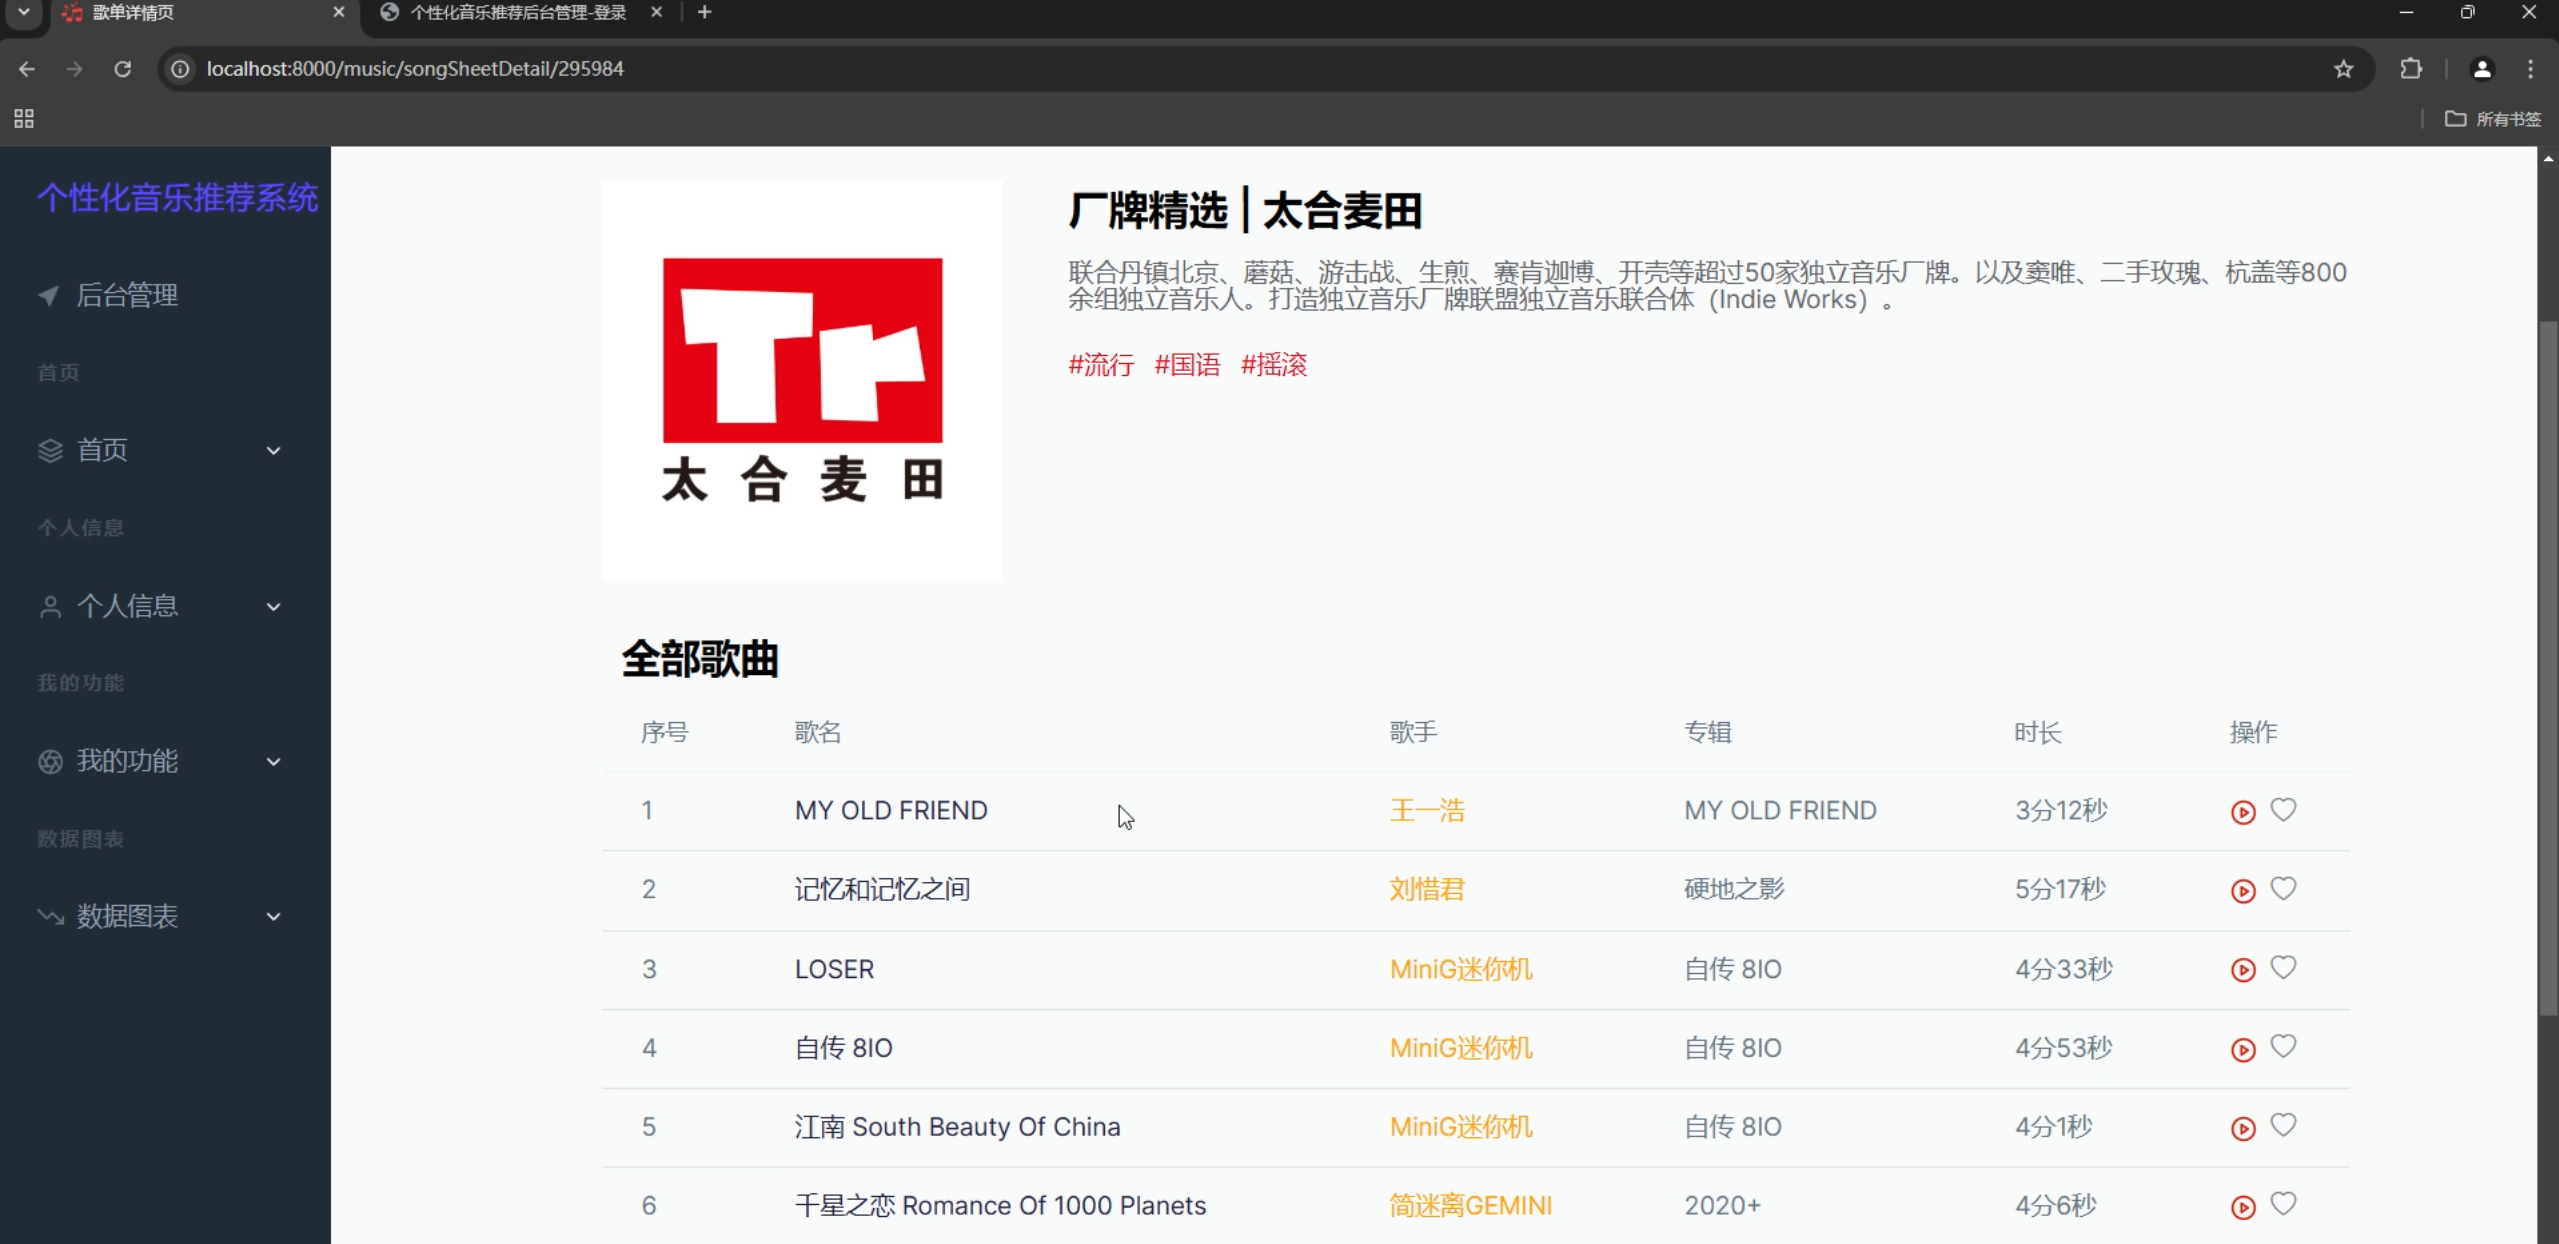Close the 歌单详情页 tab
The height and width of the screenshot is (1244, 2559).
click(x=339, y=12)
